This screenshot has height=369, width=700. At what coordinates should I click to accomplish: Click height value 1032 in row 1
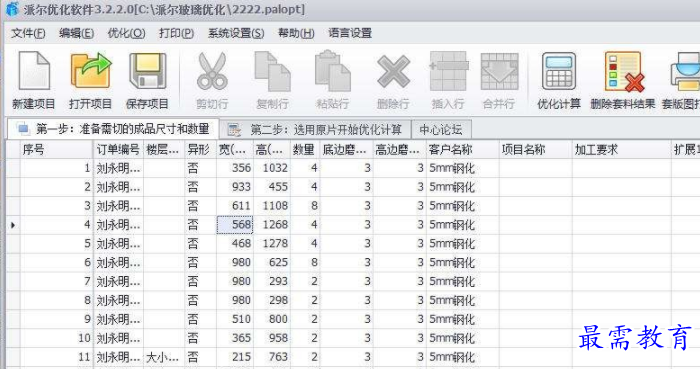tap(275, 168)
